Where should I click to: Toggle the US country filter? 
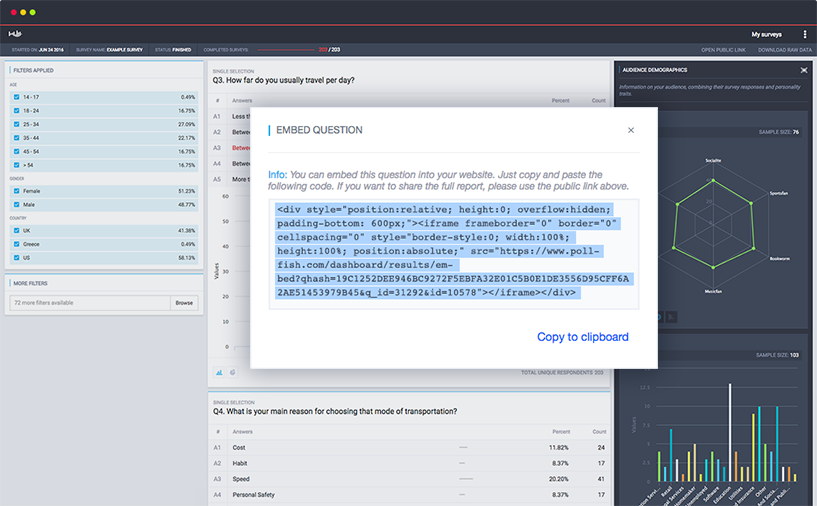(17, 257)
